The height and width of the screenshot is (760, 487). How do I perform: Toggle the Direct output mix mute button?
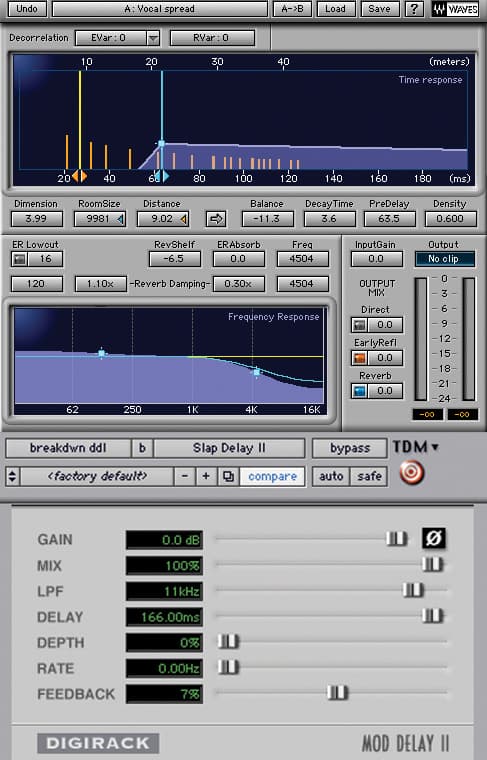point(359,325)
